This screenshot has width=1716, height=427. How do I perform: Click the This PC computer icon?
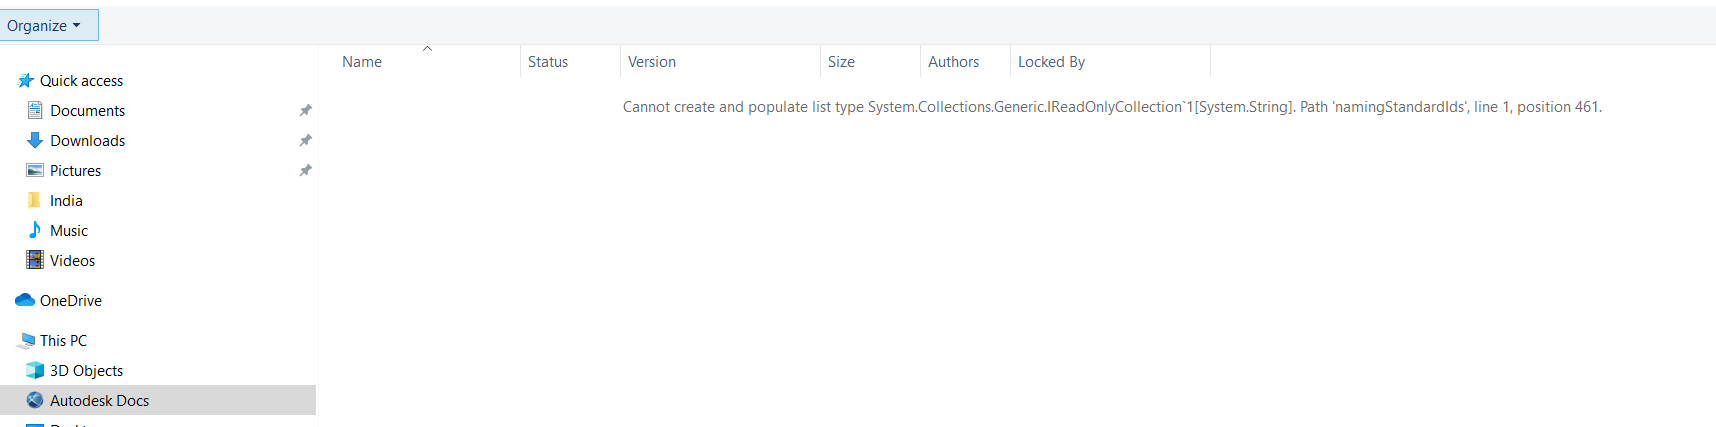coord(26,340)
